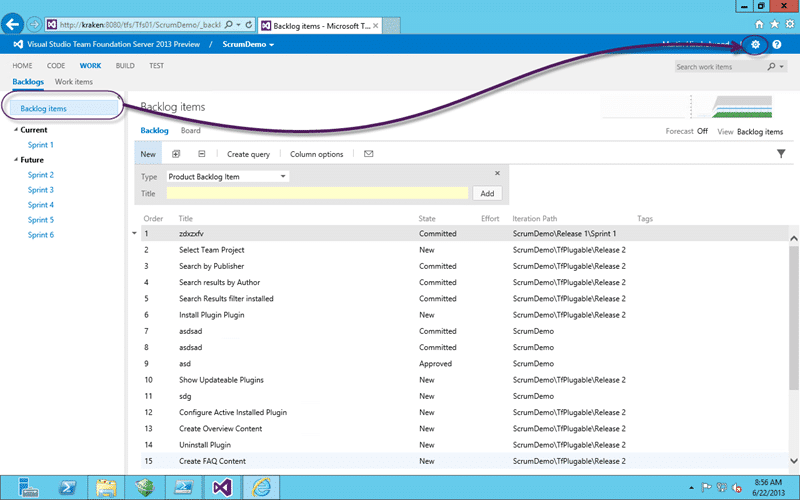The width and height of the screenshot is (800, 500).
Task: Open Column options
Action: tap(316, 154)
